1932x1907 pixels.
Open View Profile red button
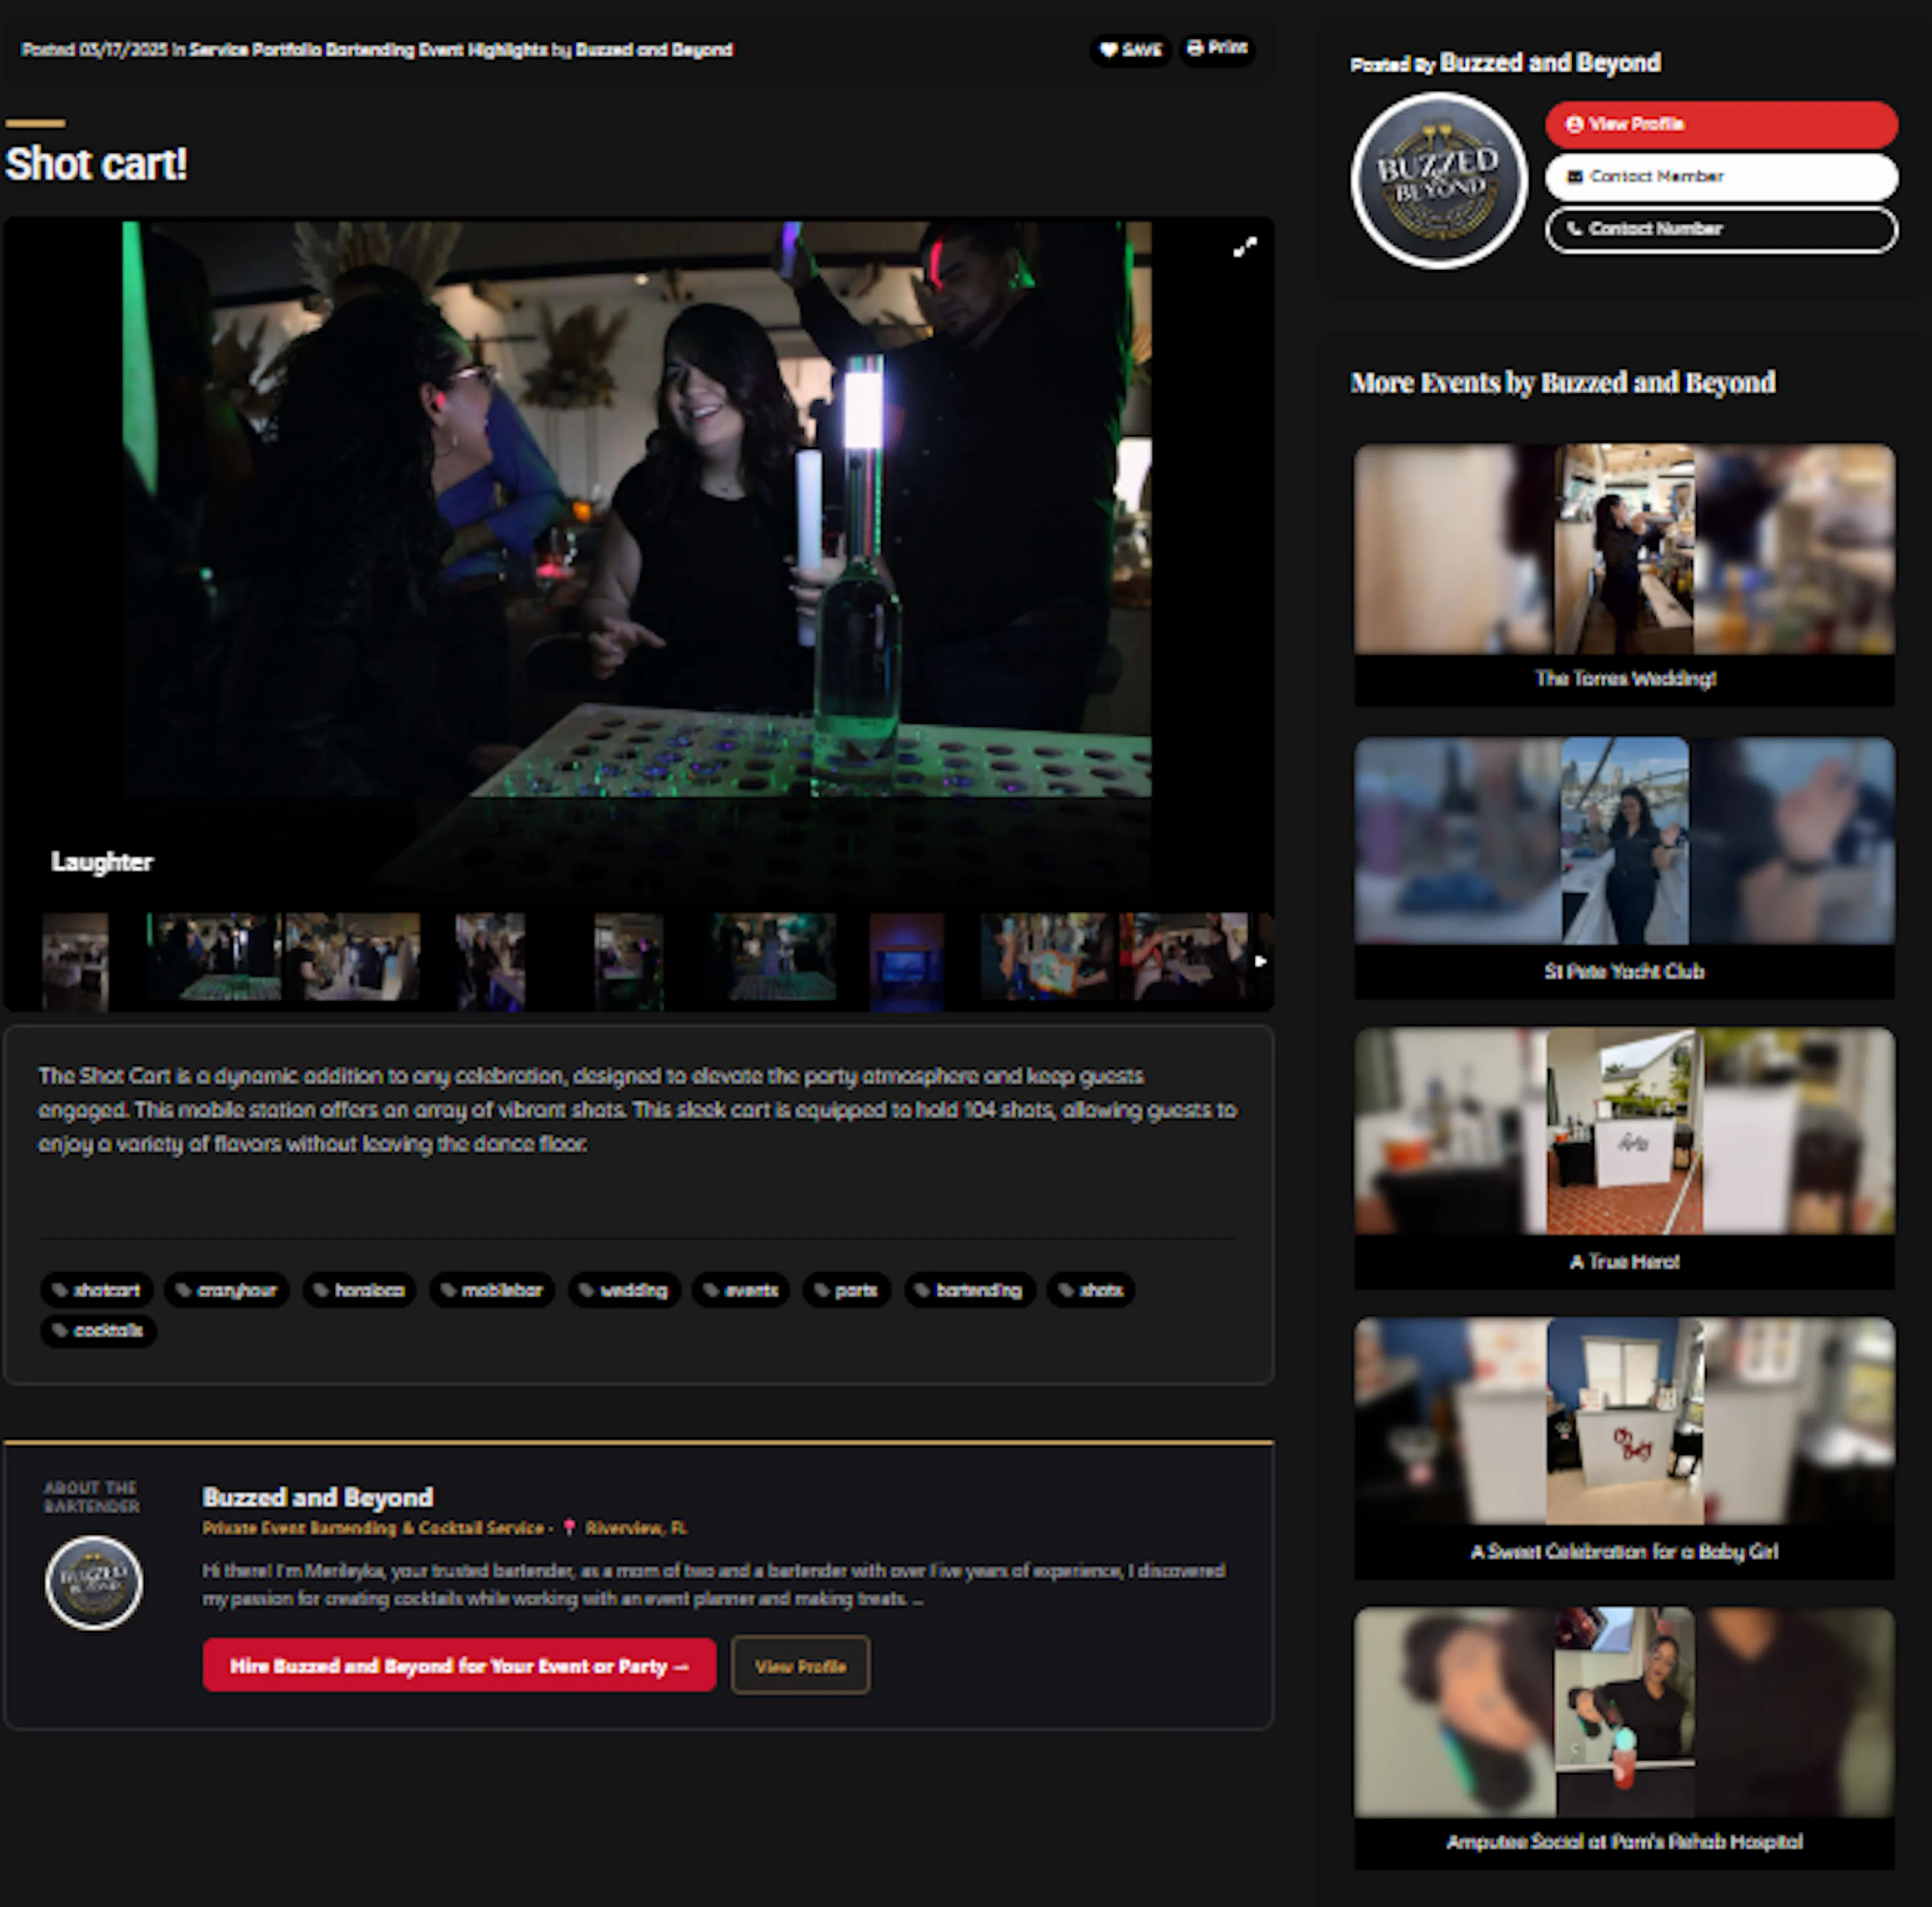(x=1720, y=124)
